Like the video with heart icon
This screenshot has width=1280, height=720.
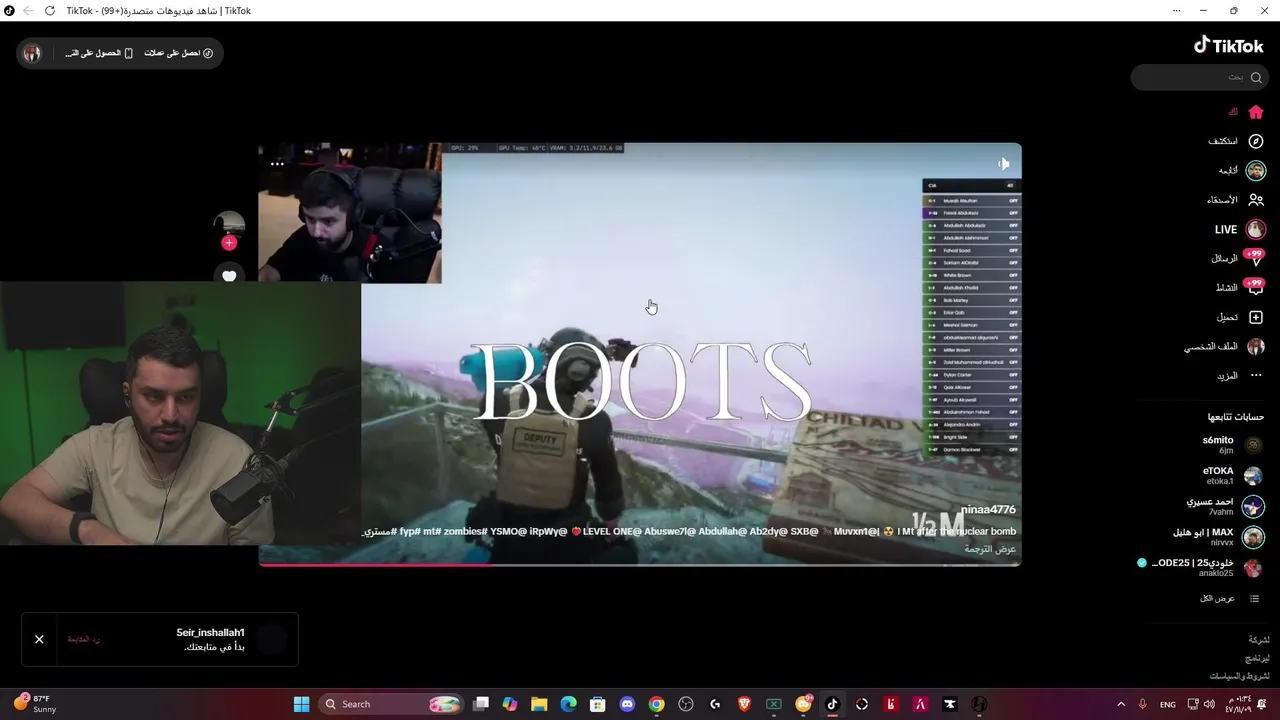coord(229,276)
